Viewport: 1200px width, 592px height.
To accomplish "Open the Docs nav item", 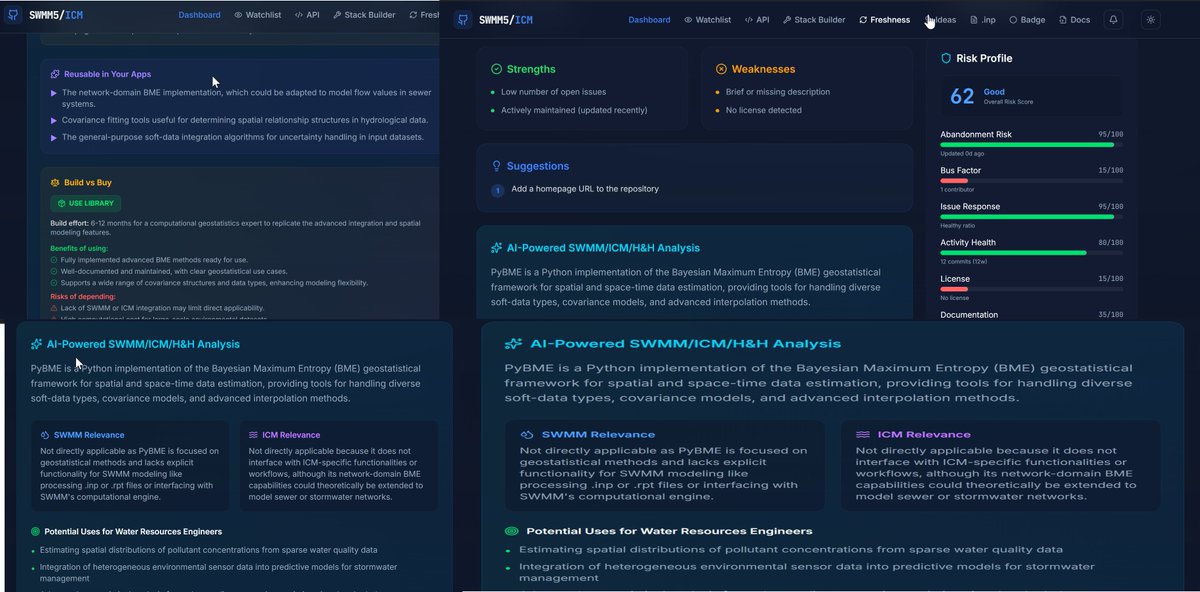I will pyautogui.click(x=1074, y=19).
